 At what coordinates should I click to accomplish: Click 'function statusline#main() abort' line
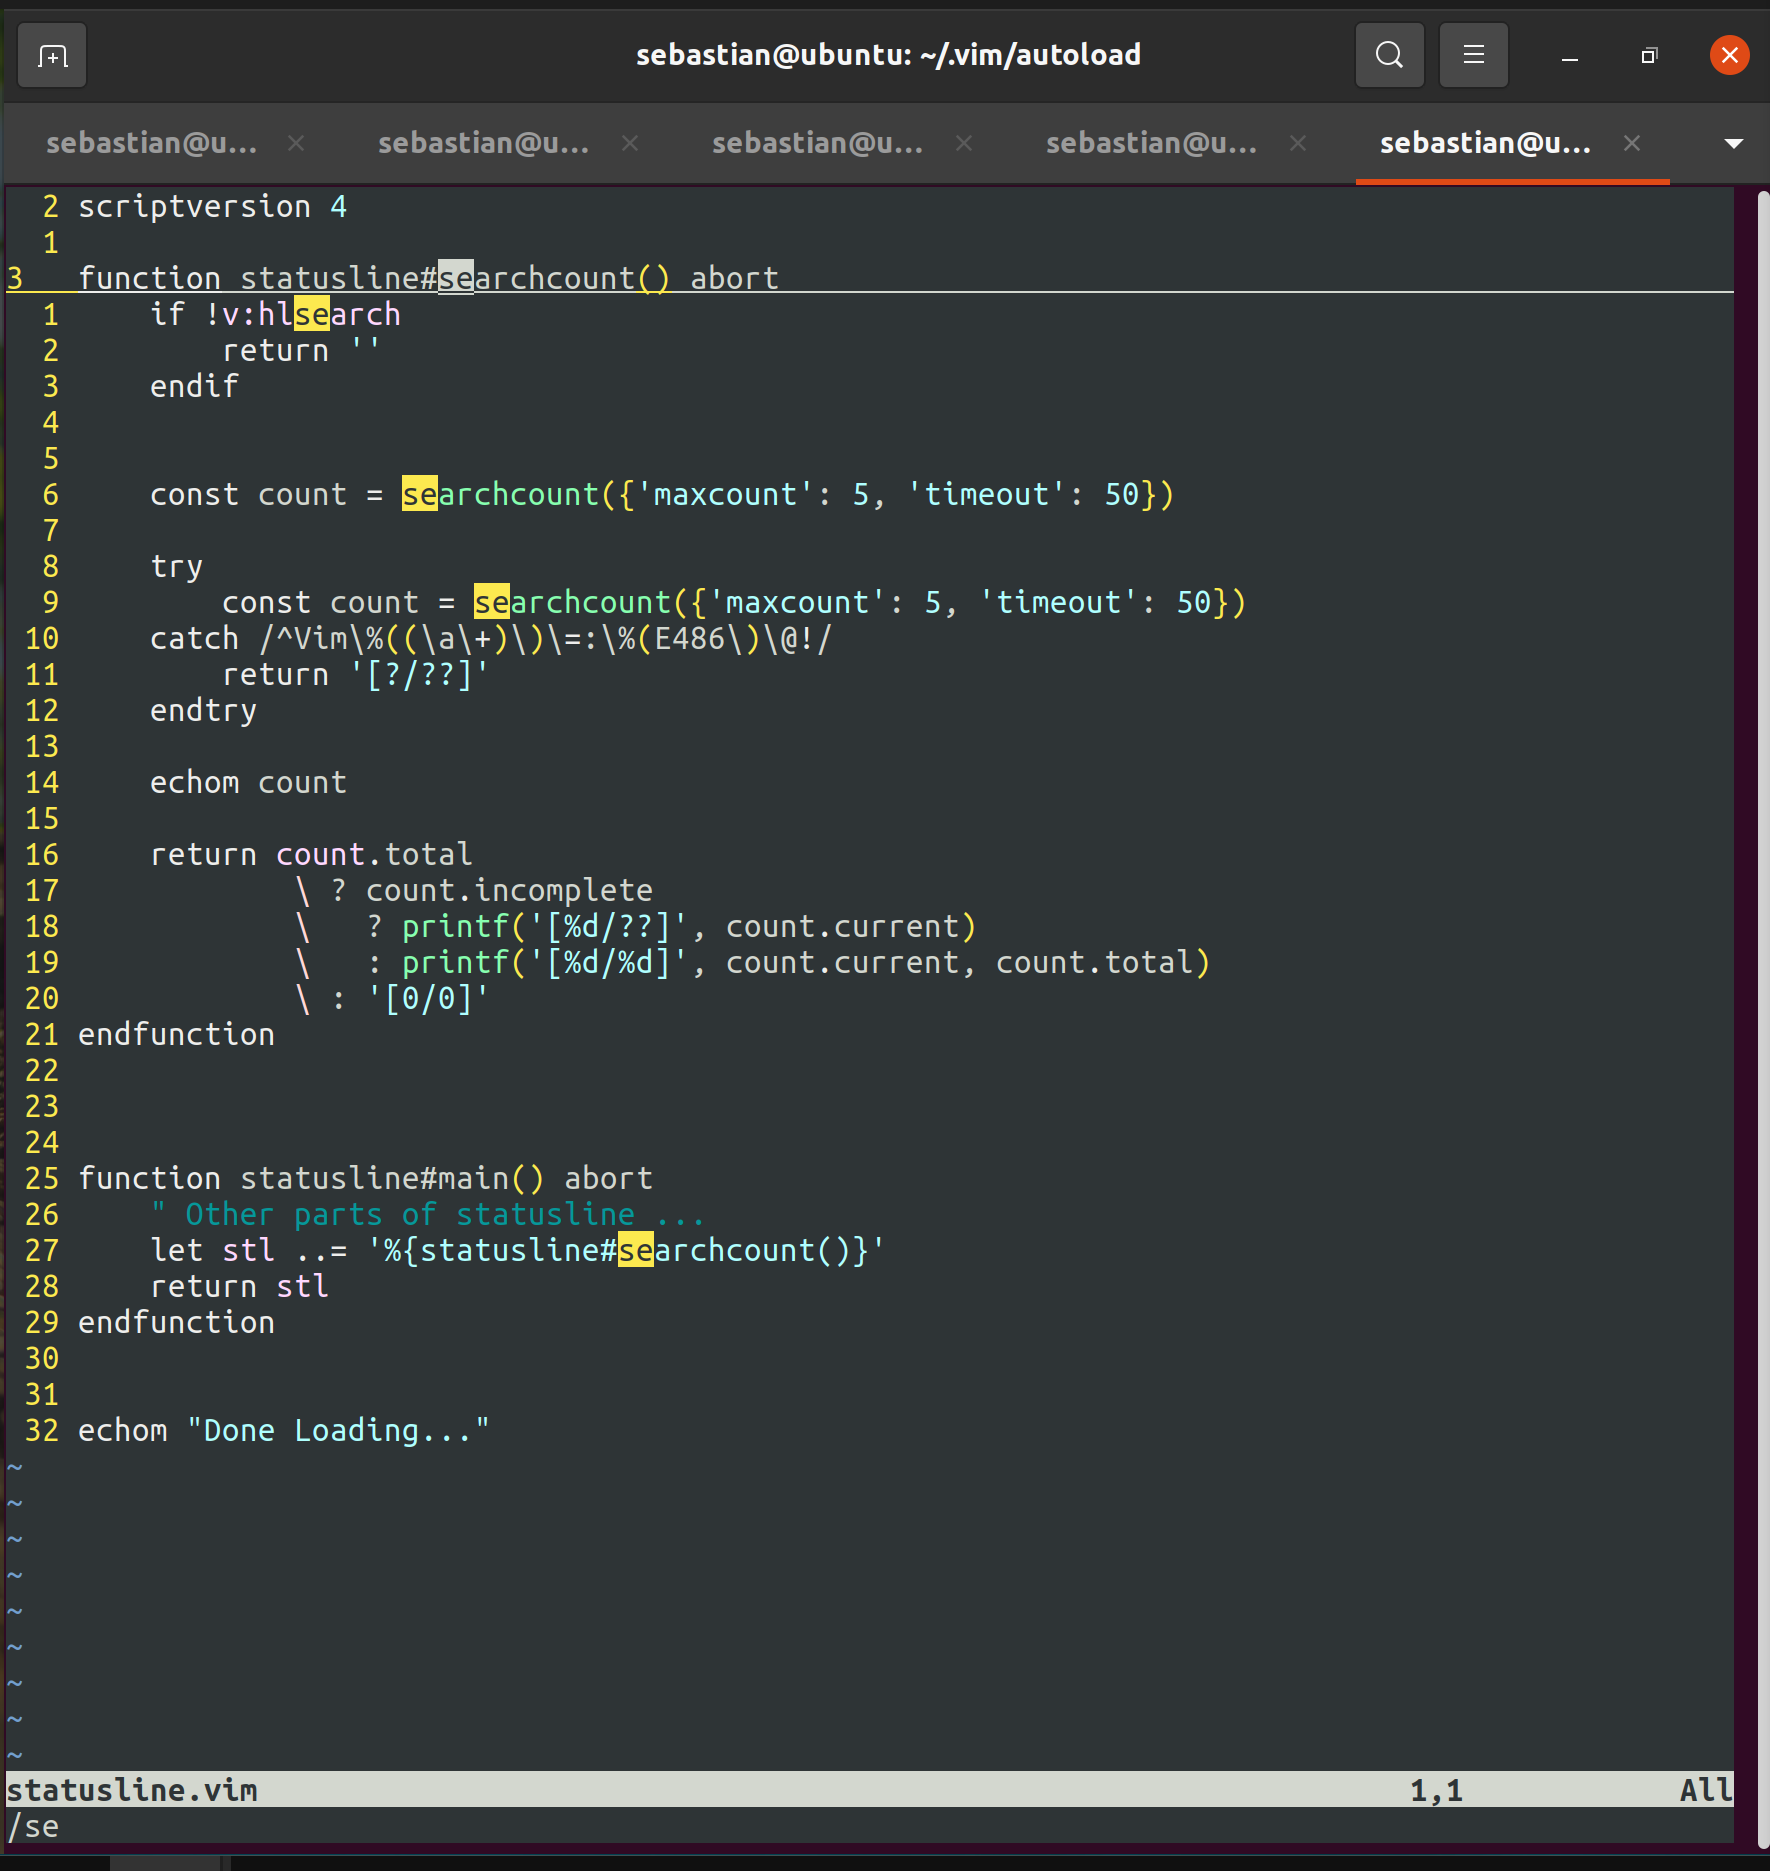pos(365,1178)
